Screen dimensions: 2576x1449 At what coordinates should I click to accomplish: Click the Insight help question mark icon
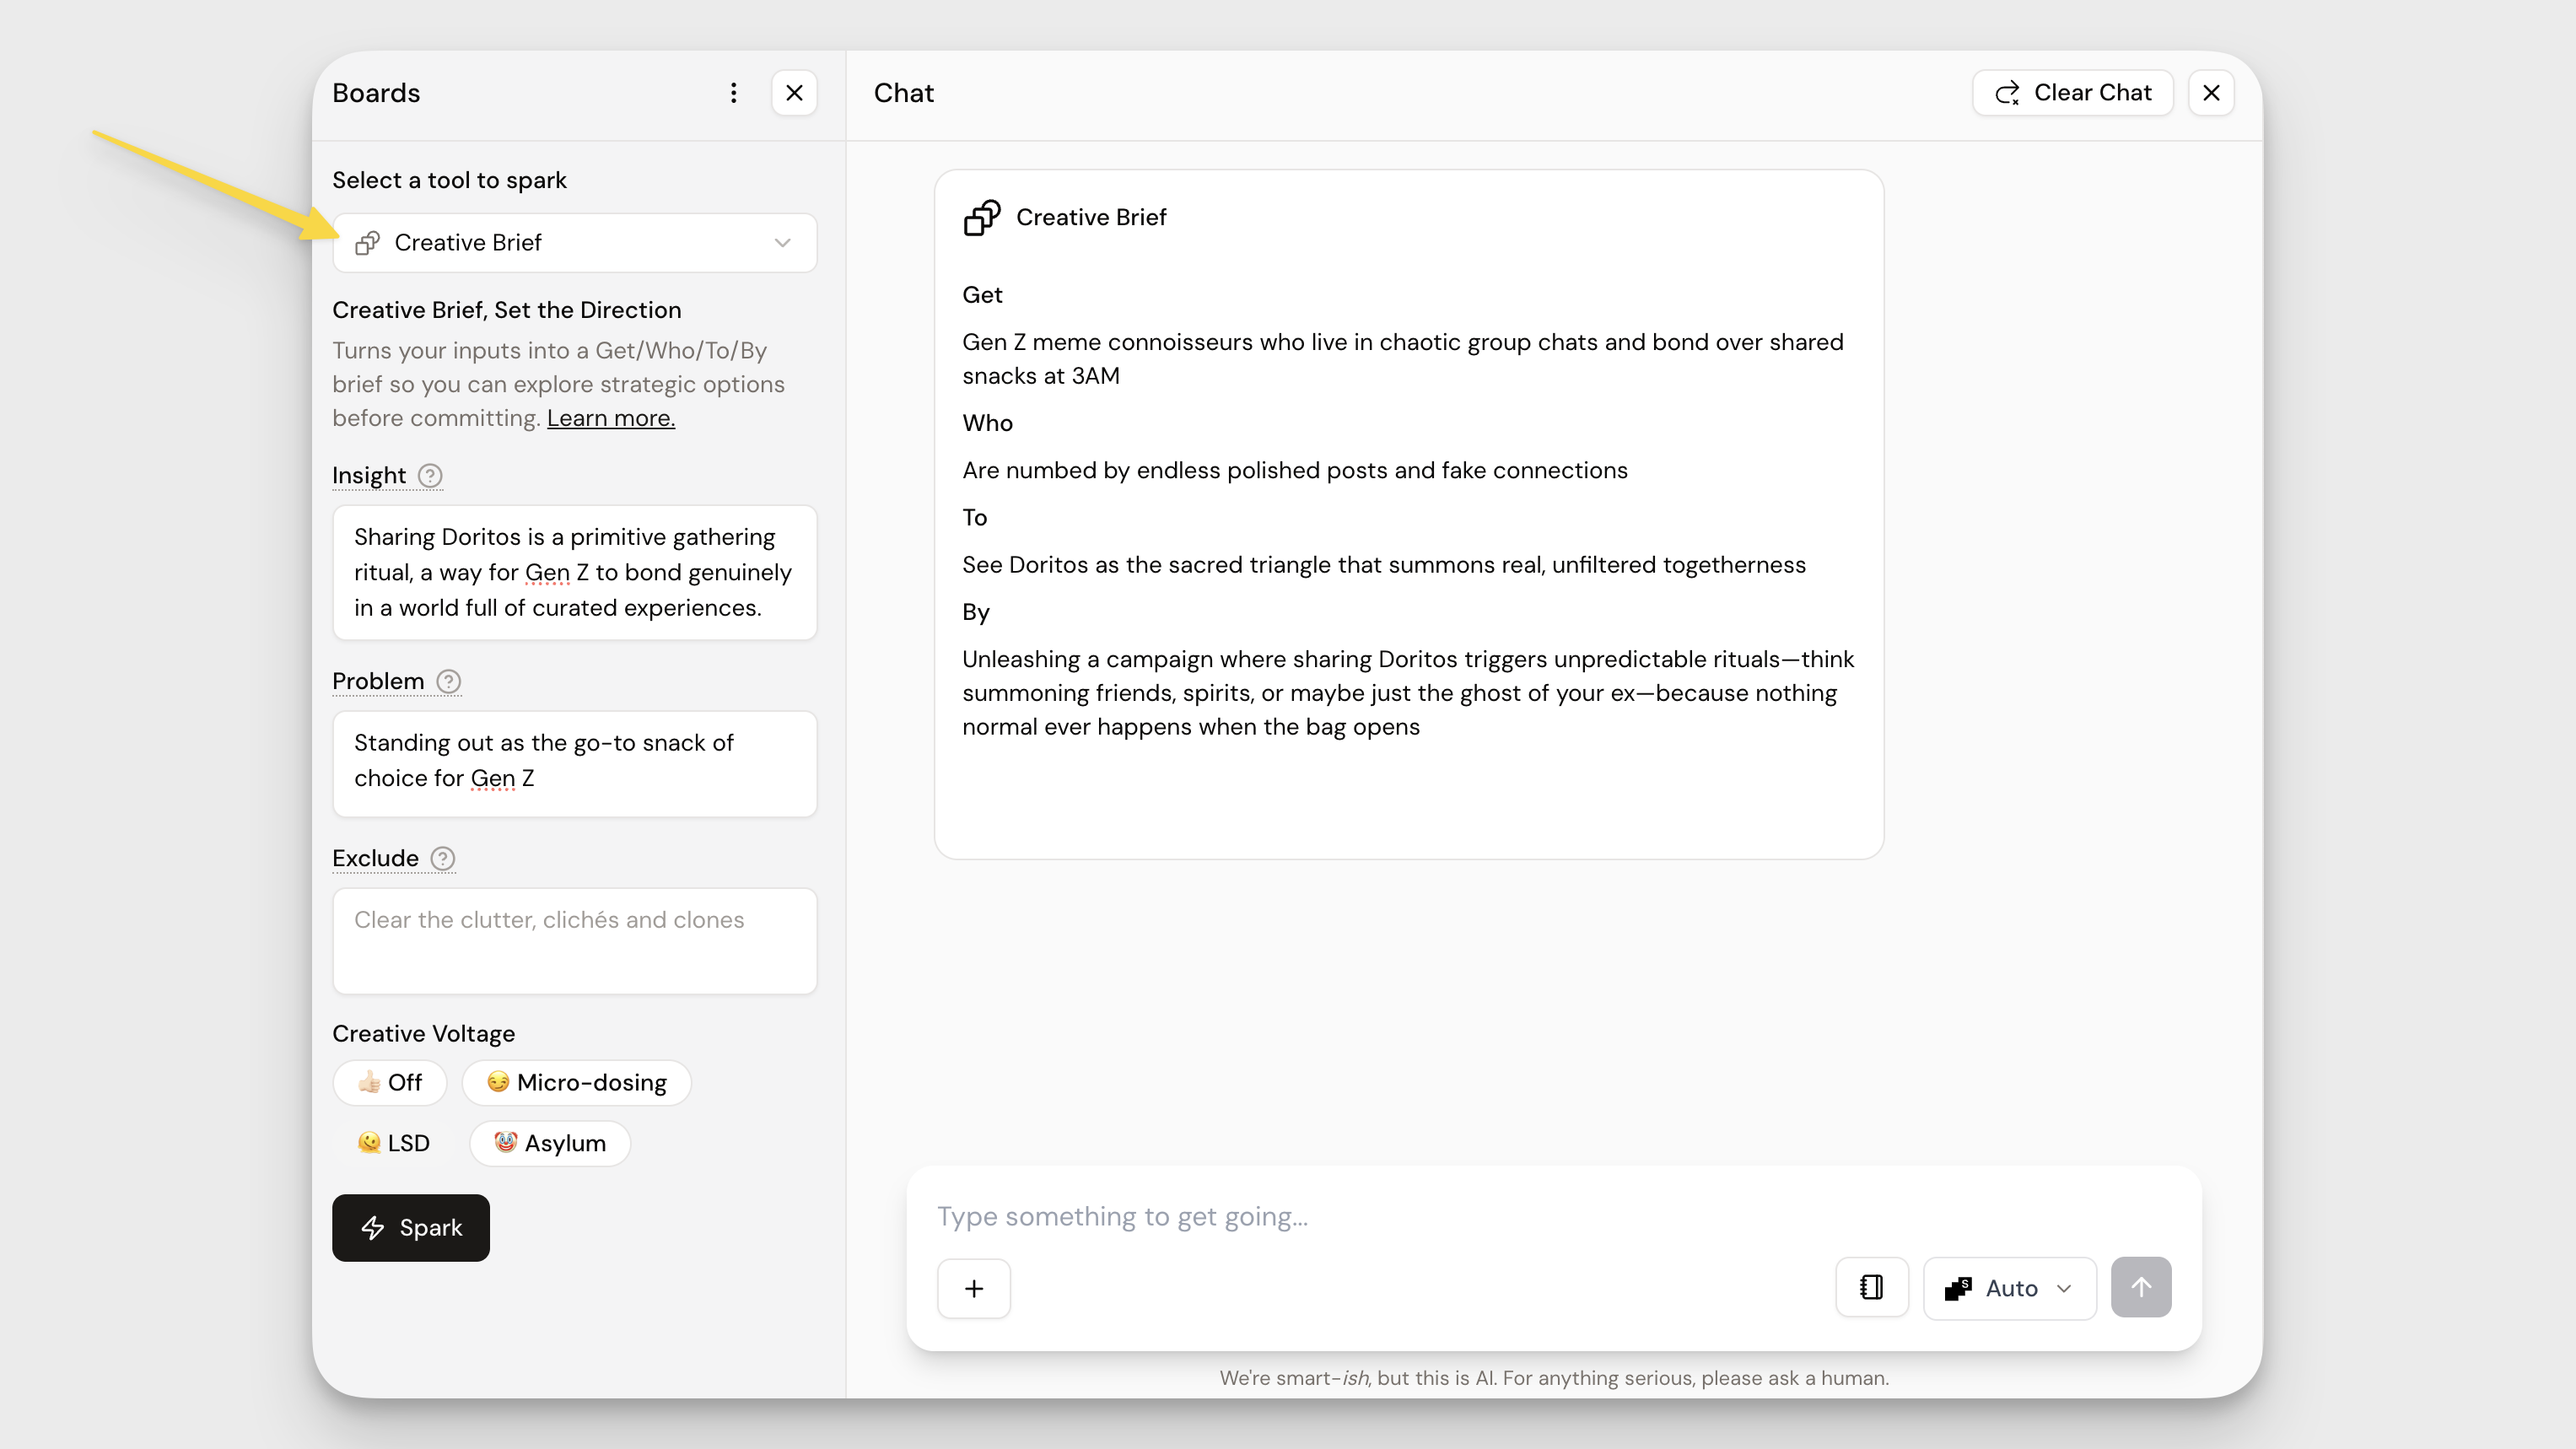(x=430, y=476)
